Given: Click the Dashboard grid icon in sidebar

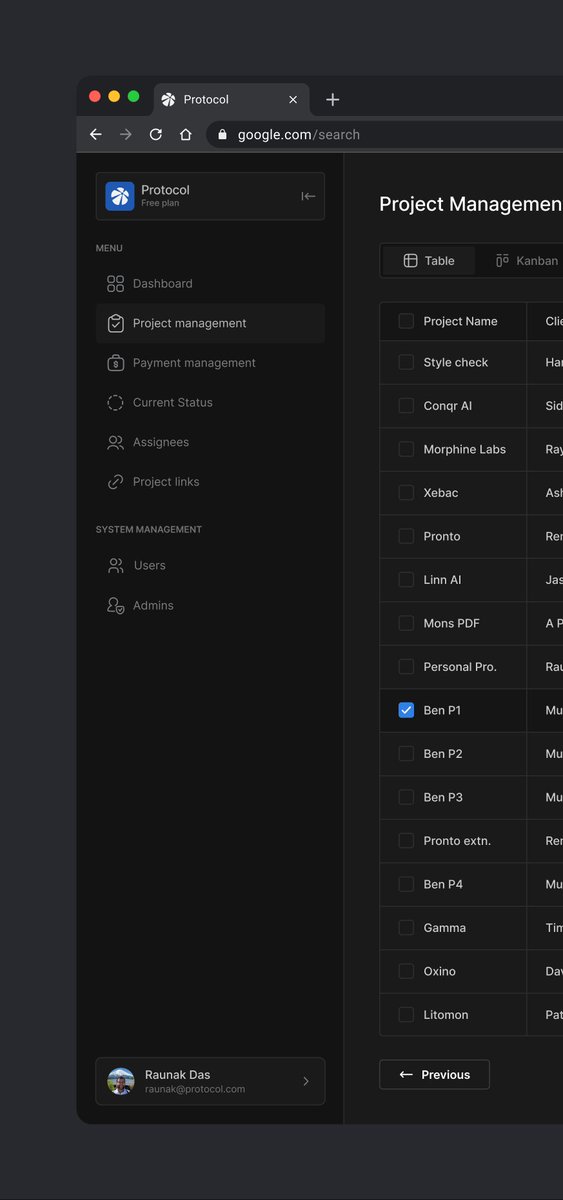Looking at the screenshot, I should (115, 284).
